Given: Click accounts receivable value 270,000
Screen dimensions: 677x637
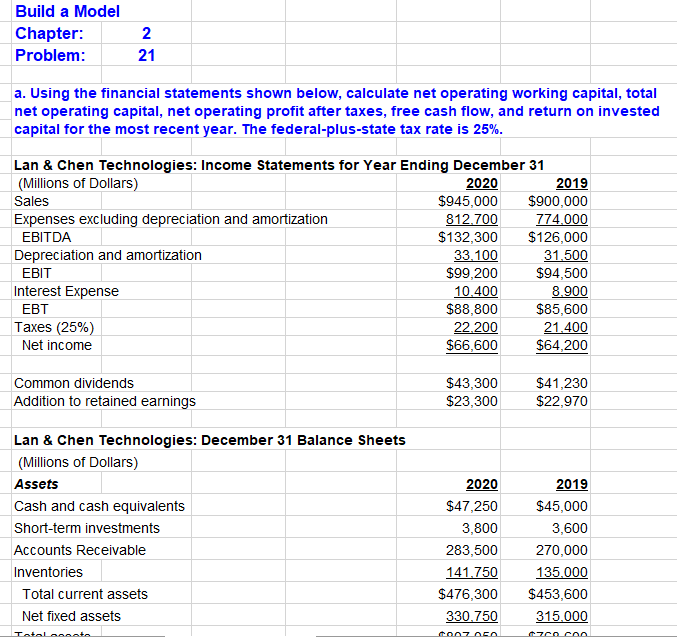Looking at the screenshot, I should (562, 550).
